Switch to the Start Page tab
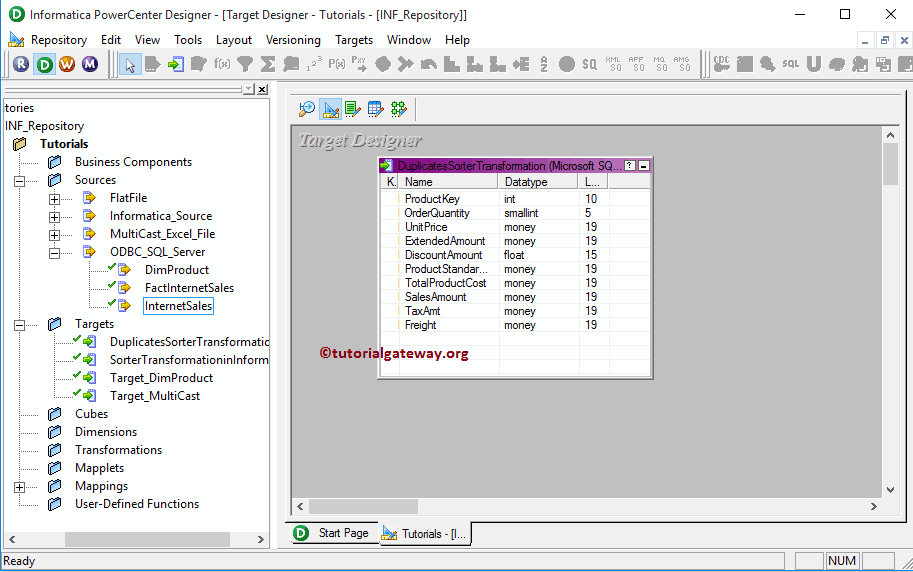 [x=334, y=533]
